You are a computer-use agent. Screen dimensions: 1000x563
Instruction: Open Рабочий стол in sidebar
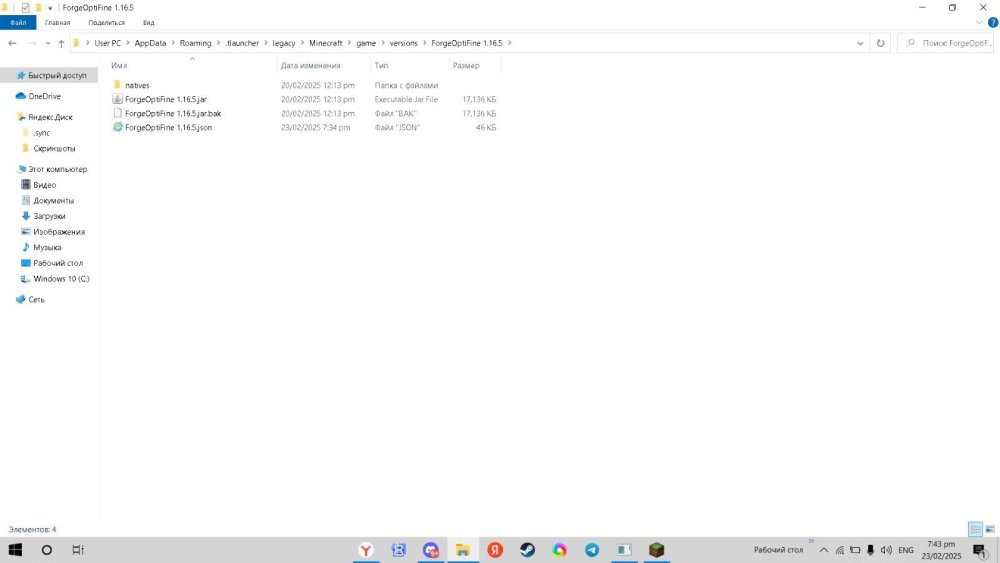[57, 263]
